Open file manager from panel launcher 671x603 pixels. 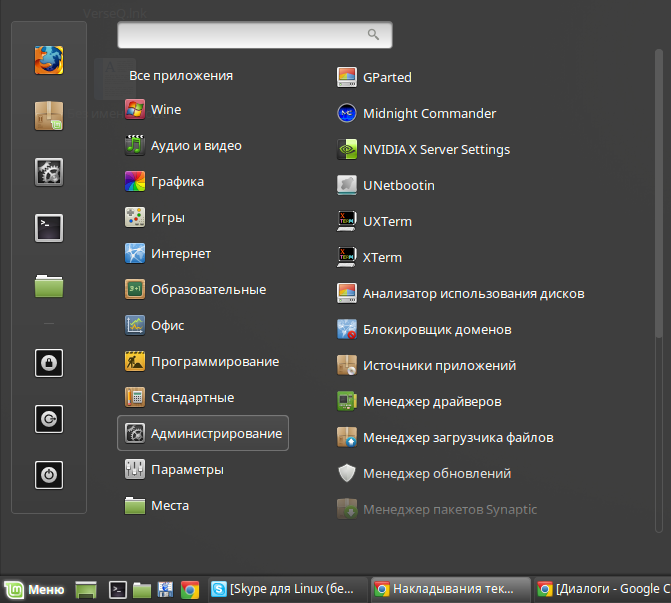pyautogui.click(x=142, y=590)
